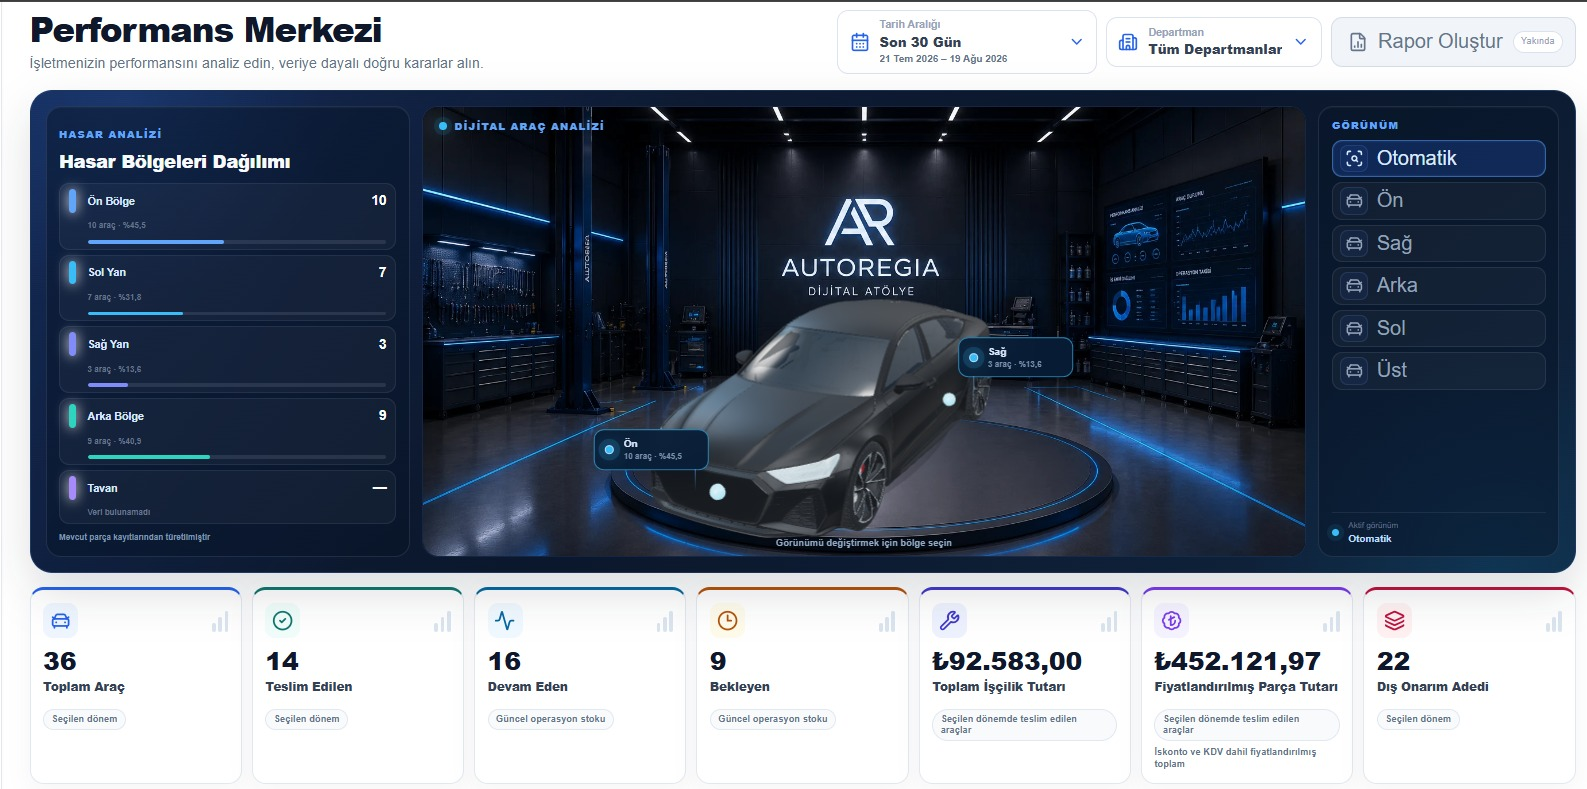Switch the car view to Sağ

pos(1438,243)
